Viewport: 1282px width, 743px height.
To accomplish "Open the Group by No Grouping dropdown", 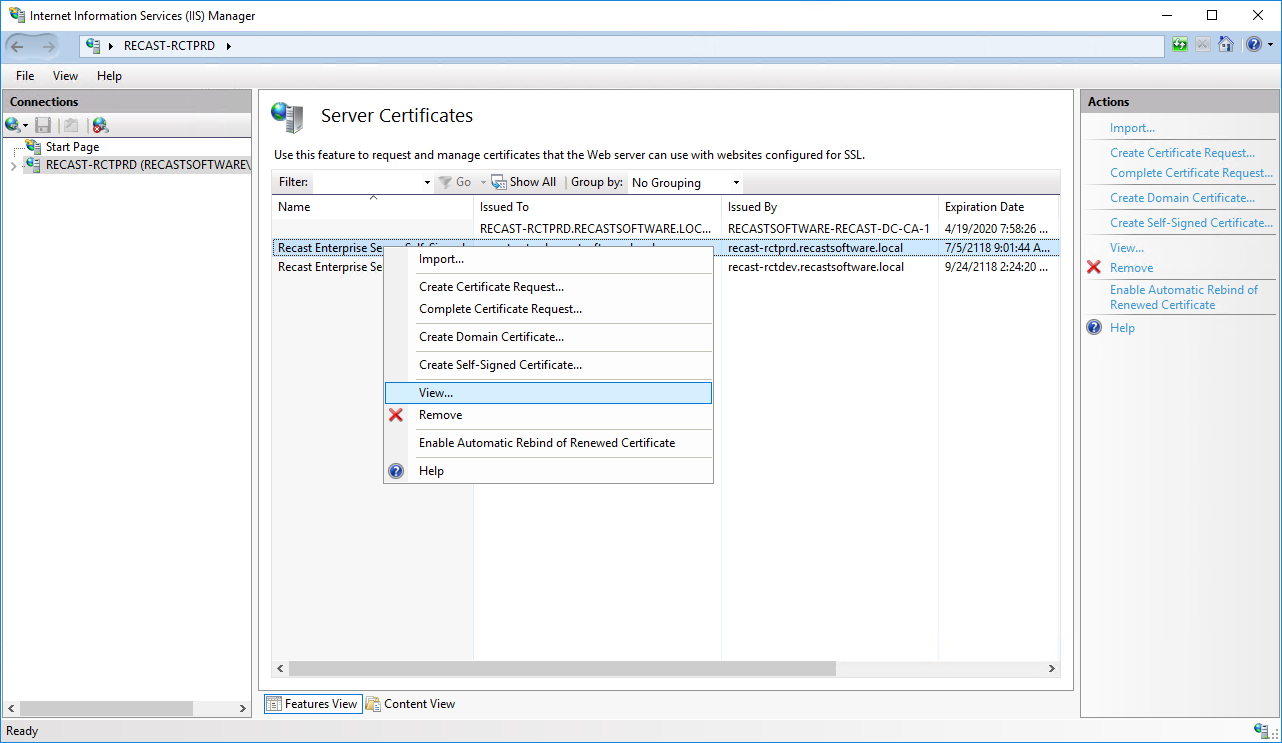I will (686, 183).
